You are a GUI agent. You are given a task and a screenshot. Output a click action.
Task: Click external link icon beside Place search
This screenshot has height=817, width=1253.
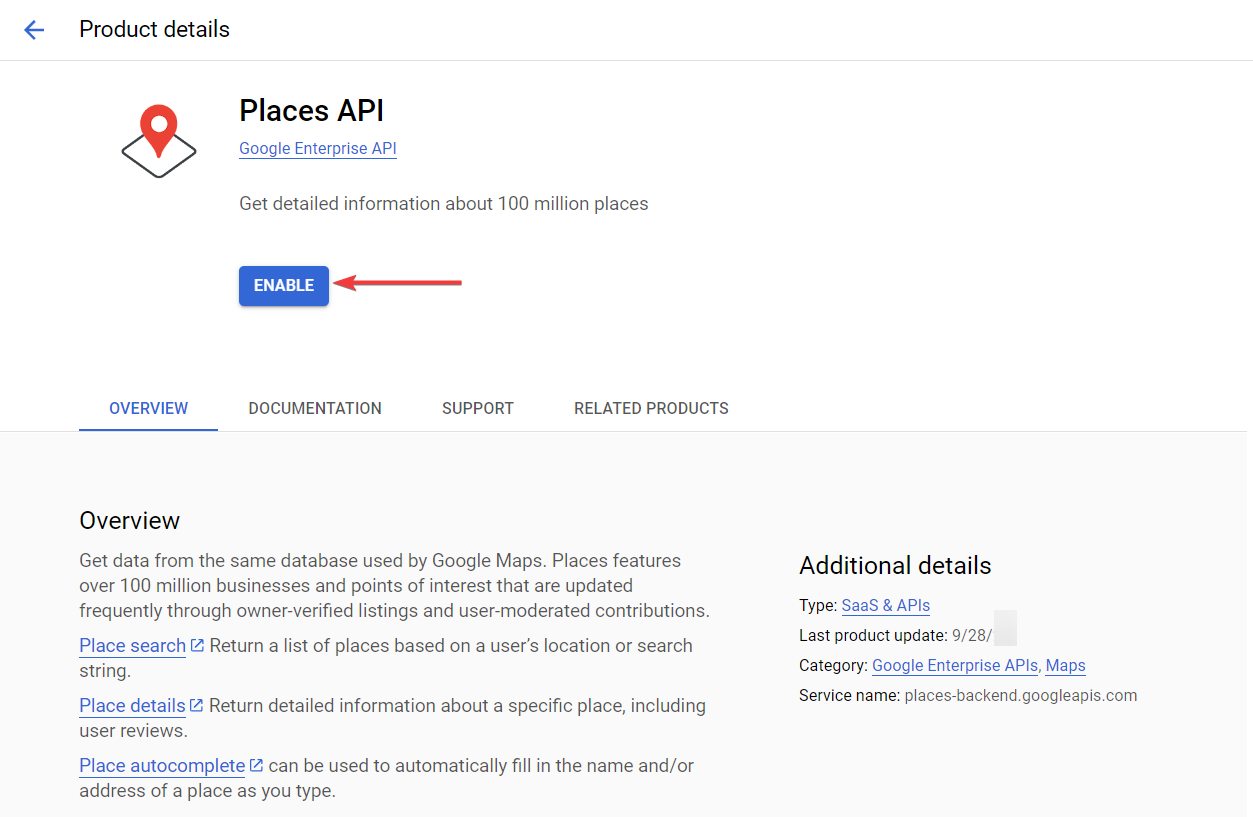(197, 645)
